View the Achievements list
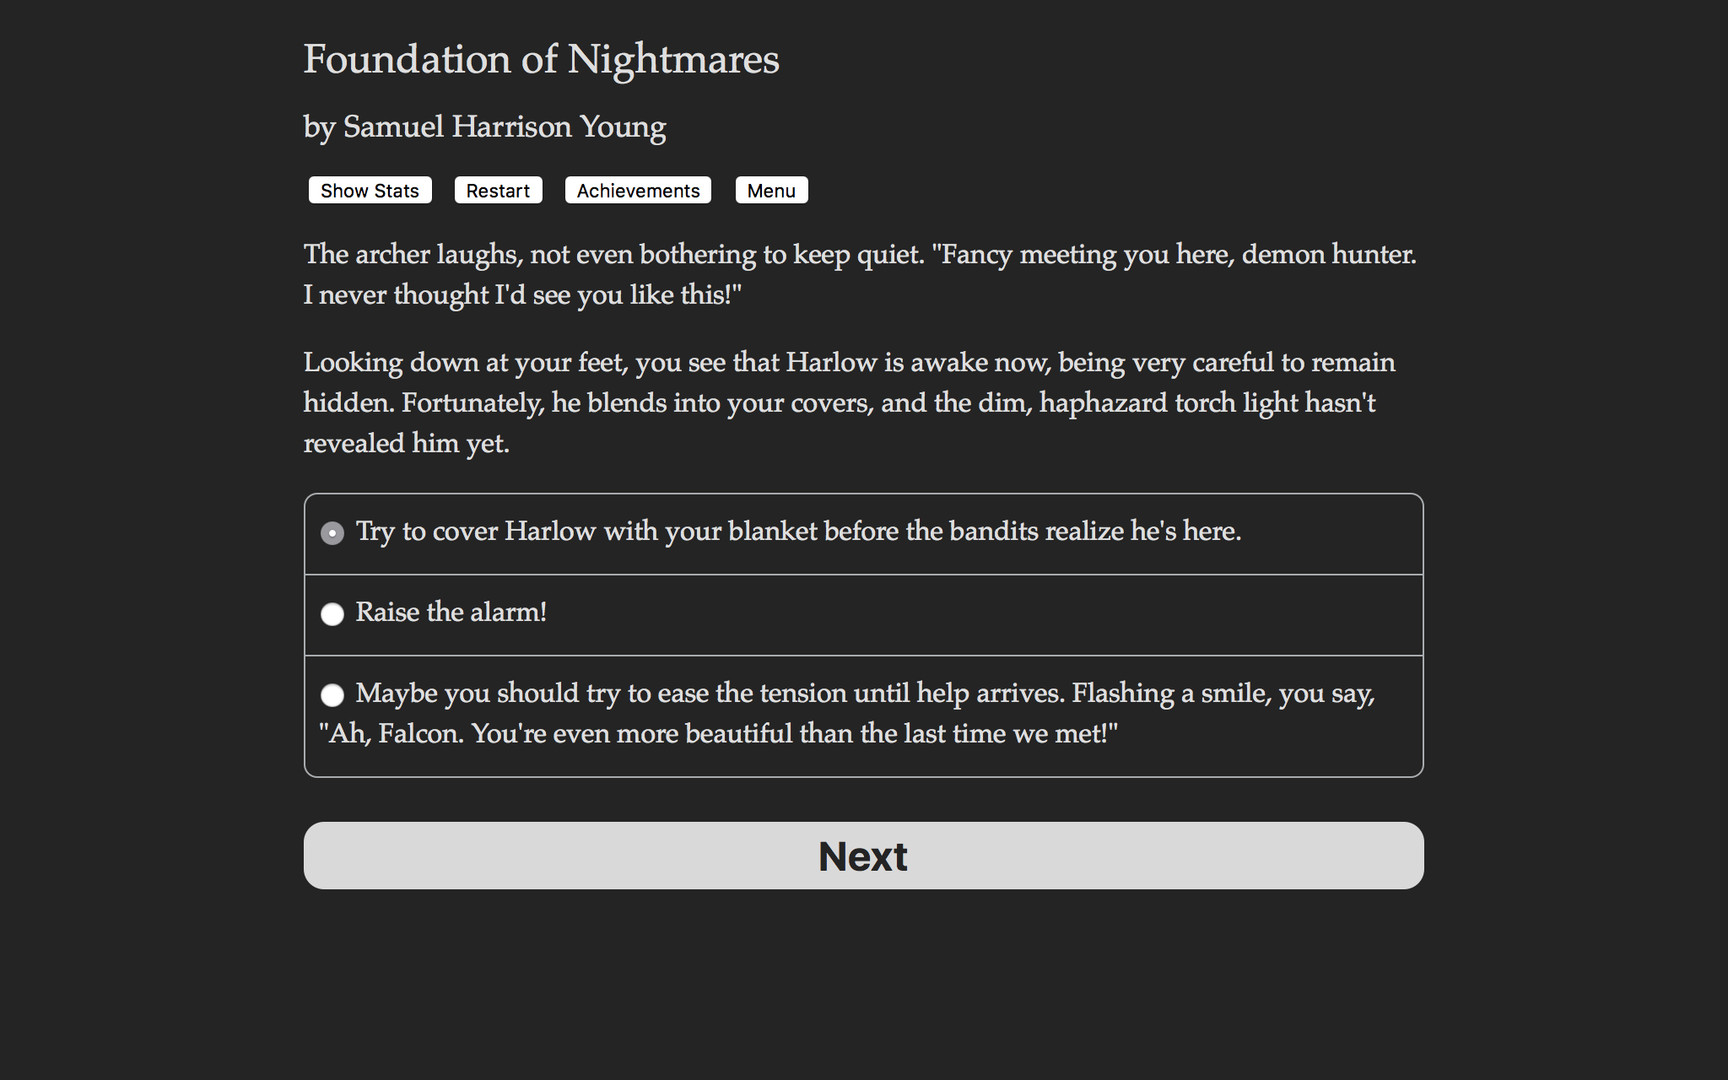Viewport: 1728px width, 1080px height. coord(638,190)
